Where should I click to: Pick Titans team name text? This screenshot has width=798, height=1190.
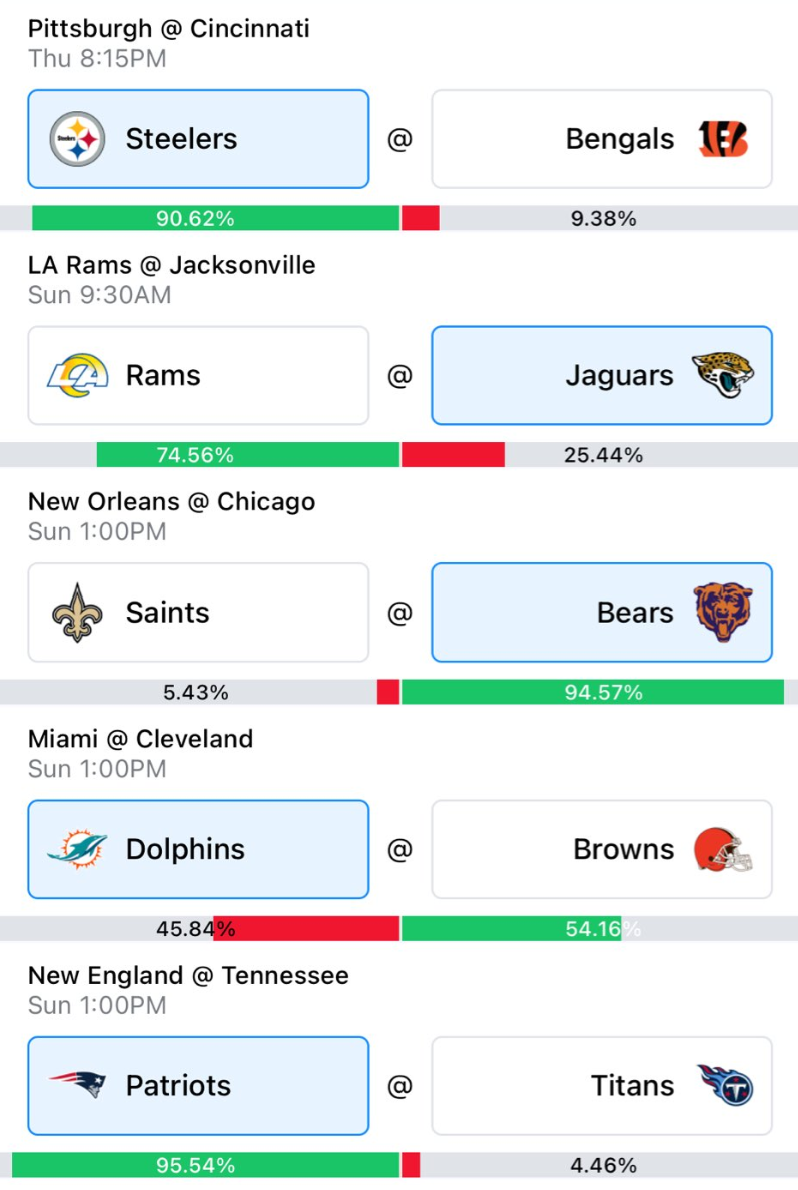pos(633,1086)
